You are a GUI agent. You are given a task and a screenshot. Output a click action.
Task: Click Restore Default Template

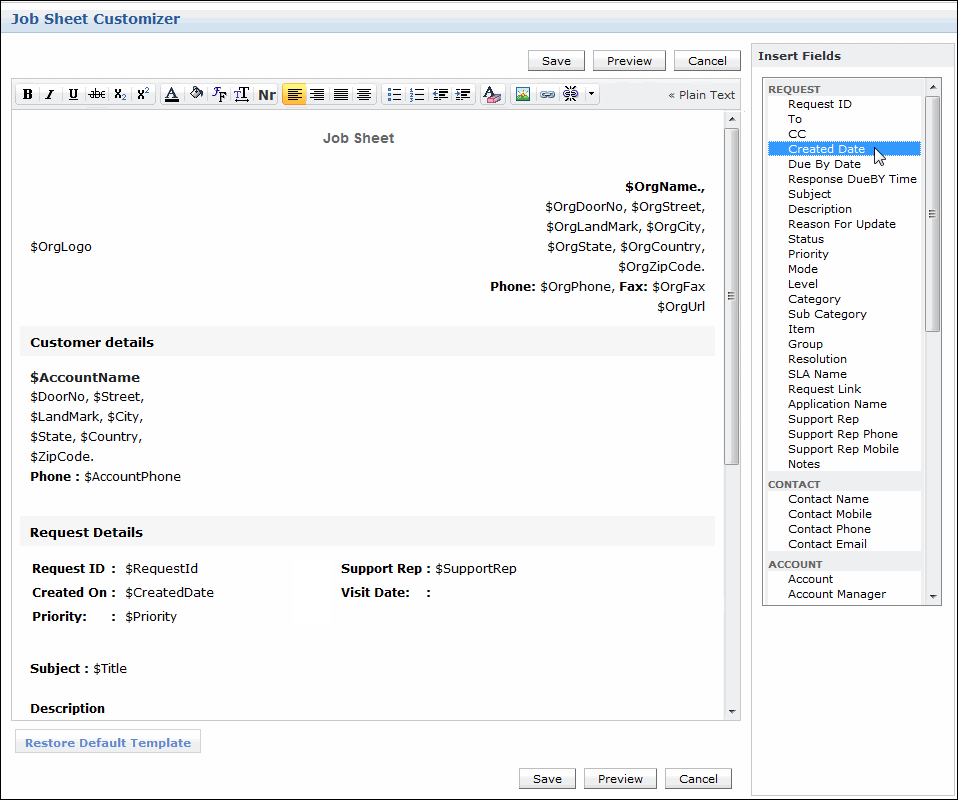108,742
